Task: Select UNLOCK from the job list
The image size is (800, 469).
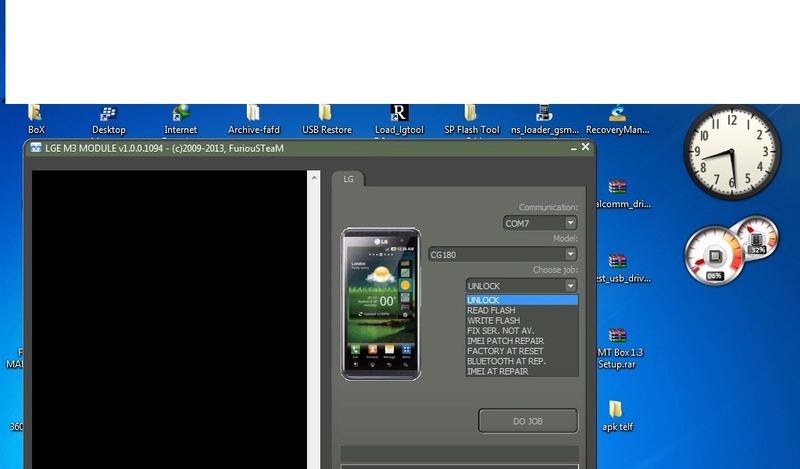Action: tap(522, 300)
